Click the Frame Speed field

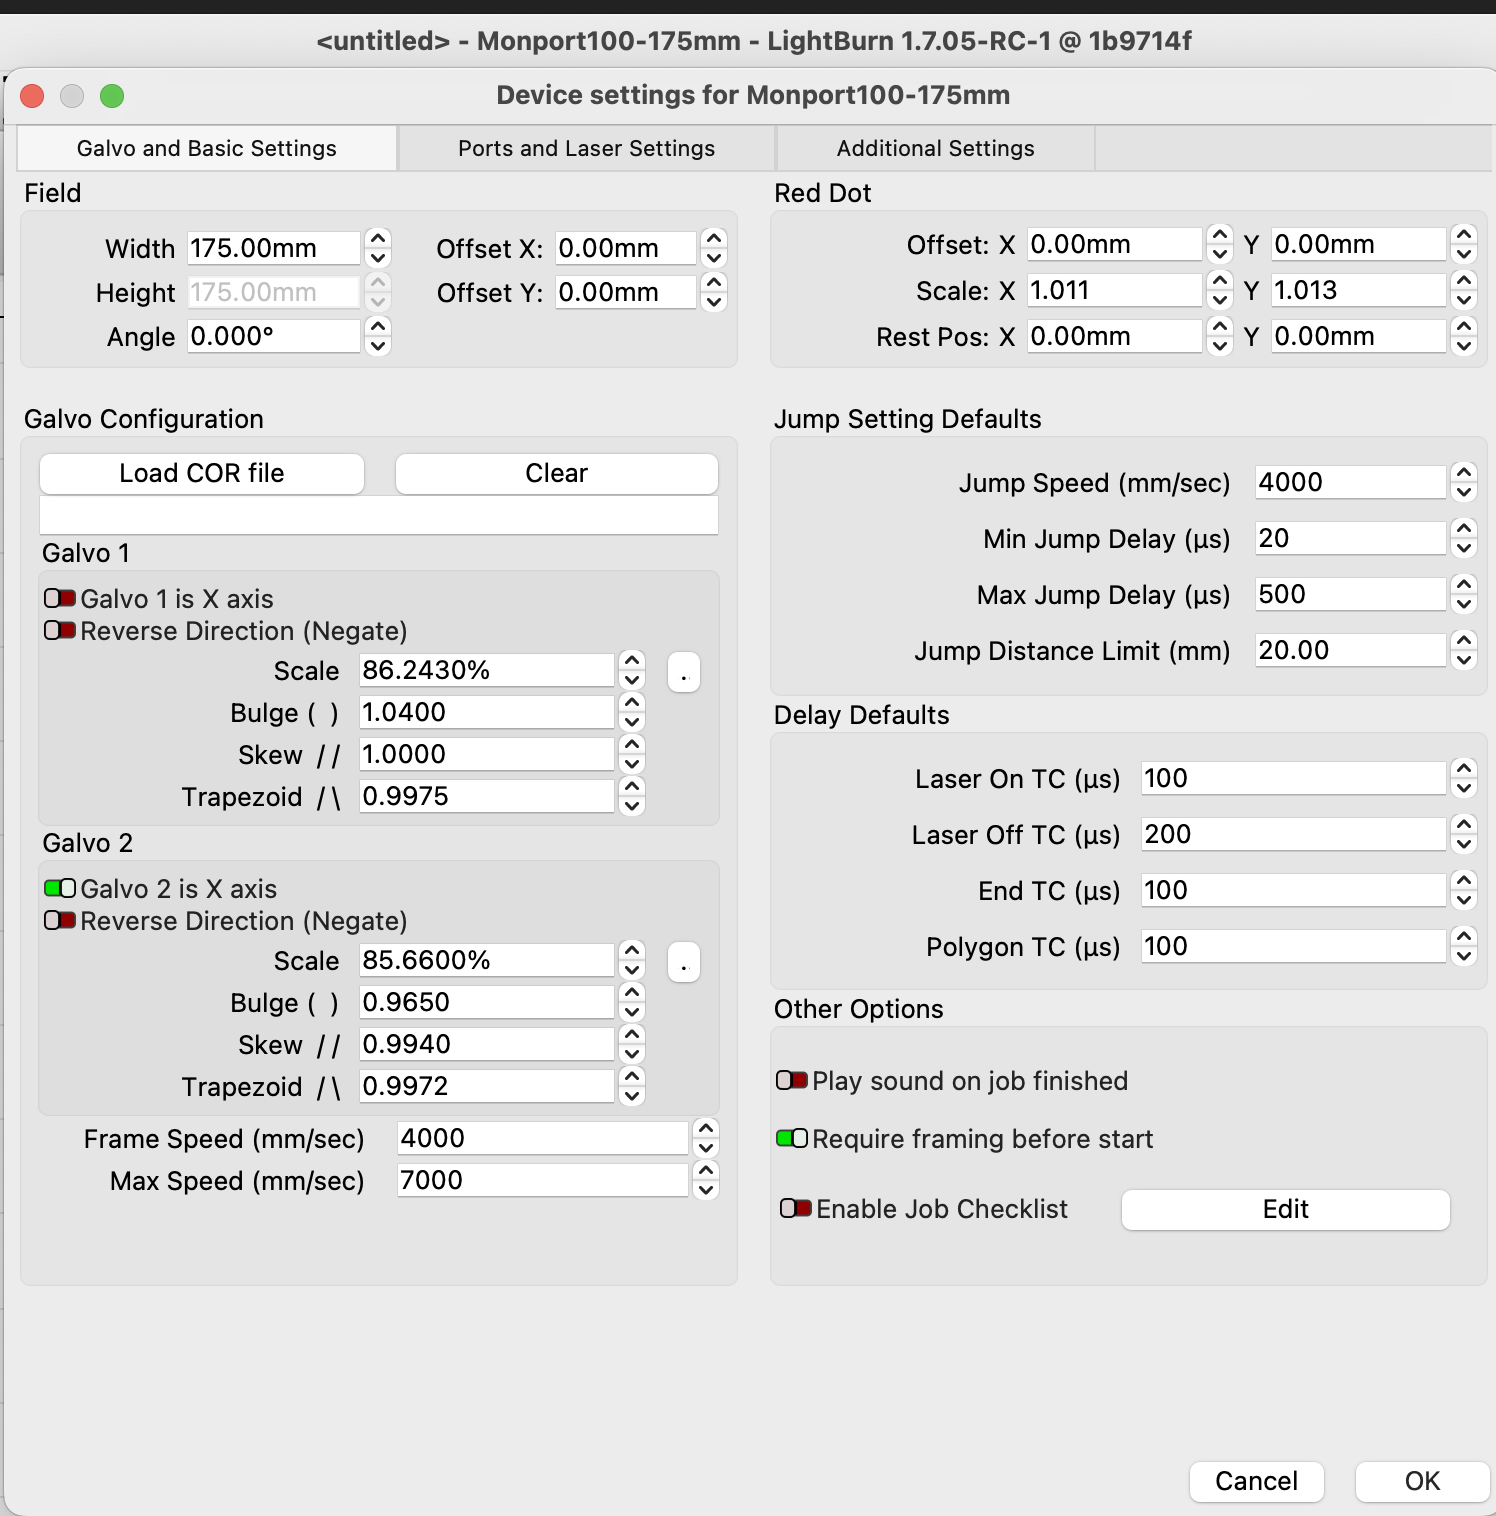tap(543, 1138)
